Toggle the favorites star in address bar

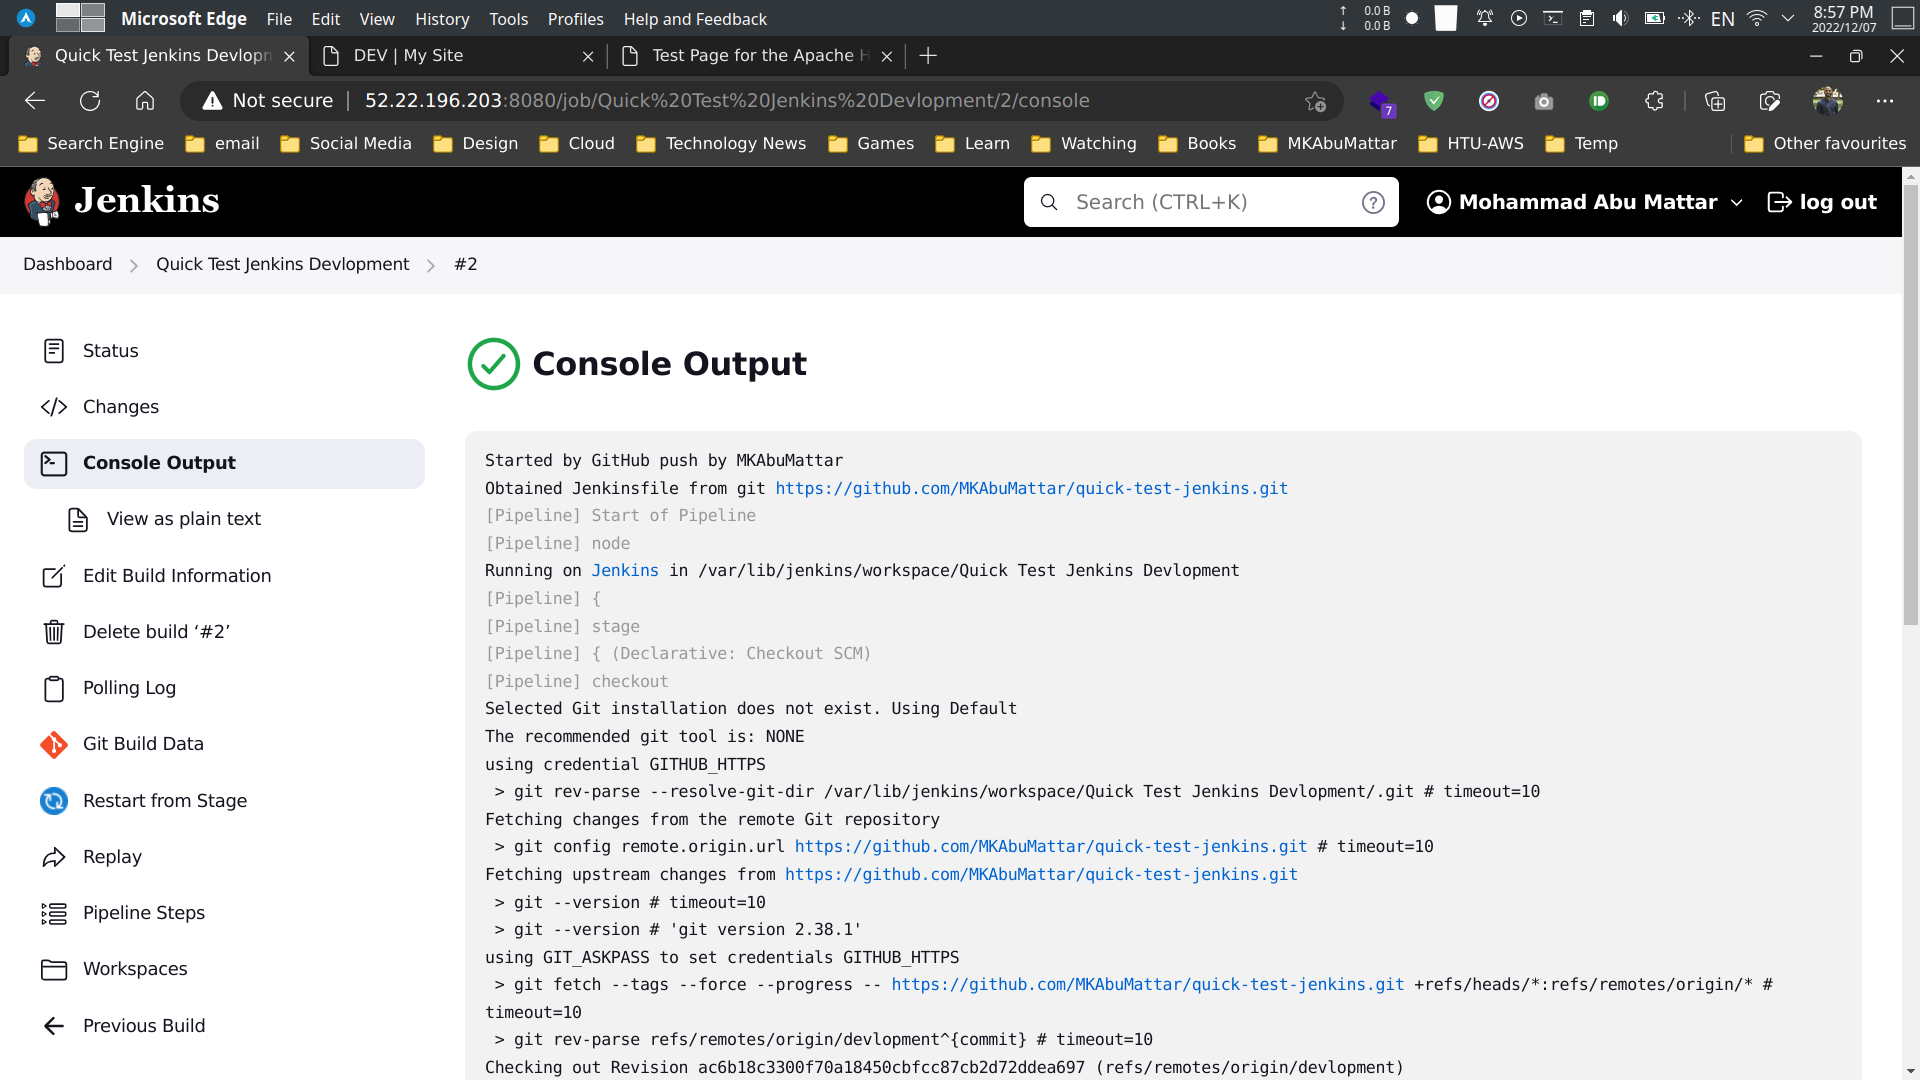pyautogui.click(x=1316, y=100)
